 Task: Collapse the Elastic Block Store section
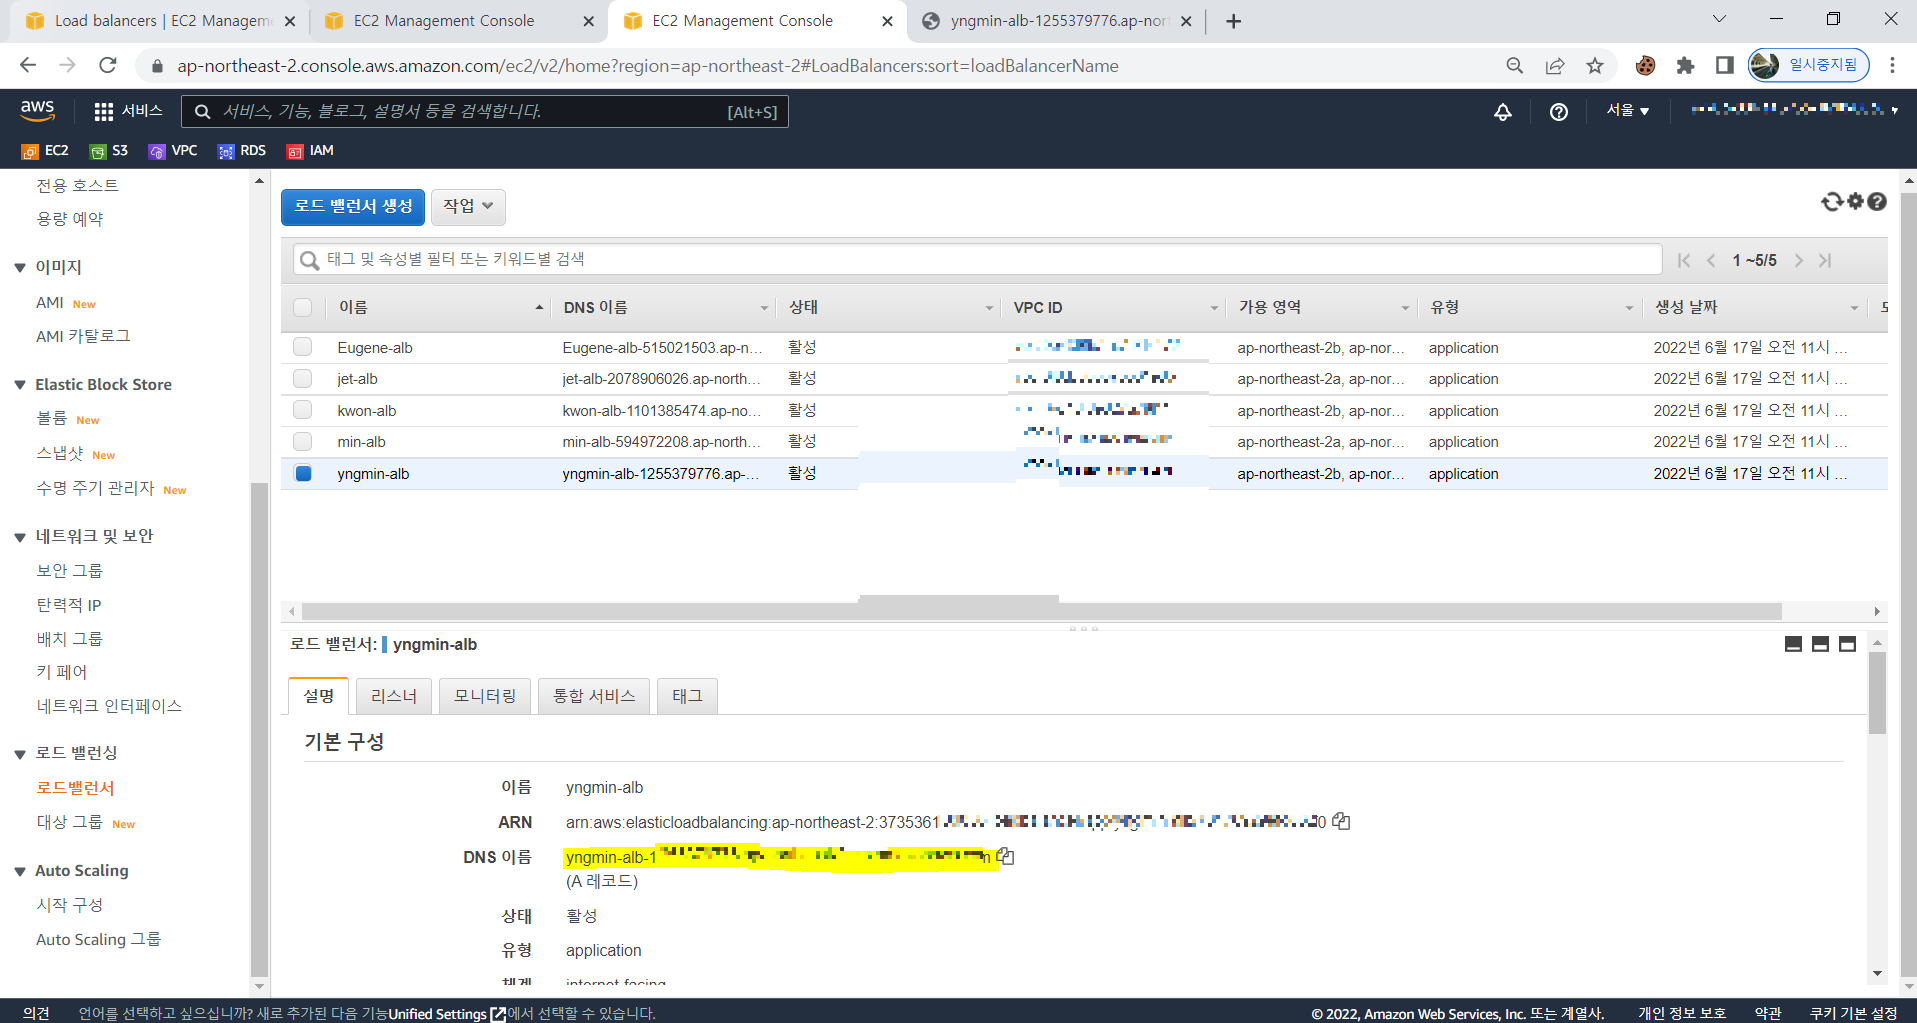20,385
